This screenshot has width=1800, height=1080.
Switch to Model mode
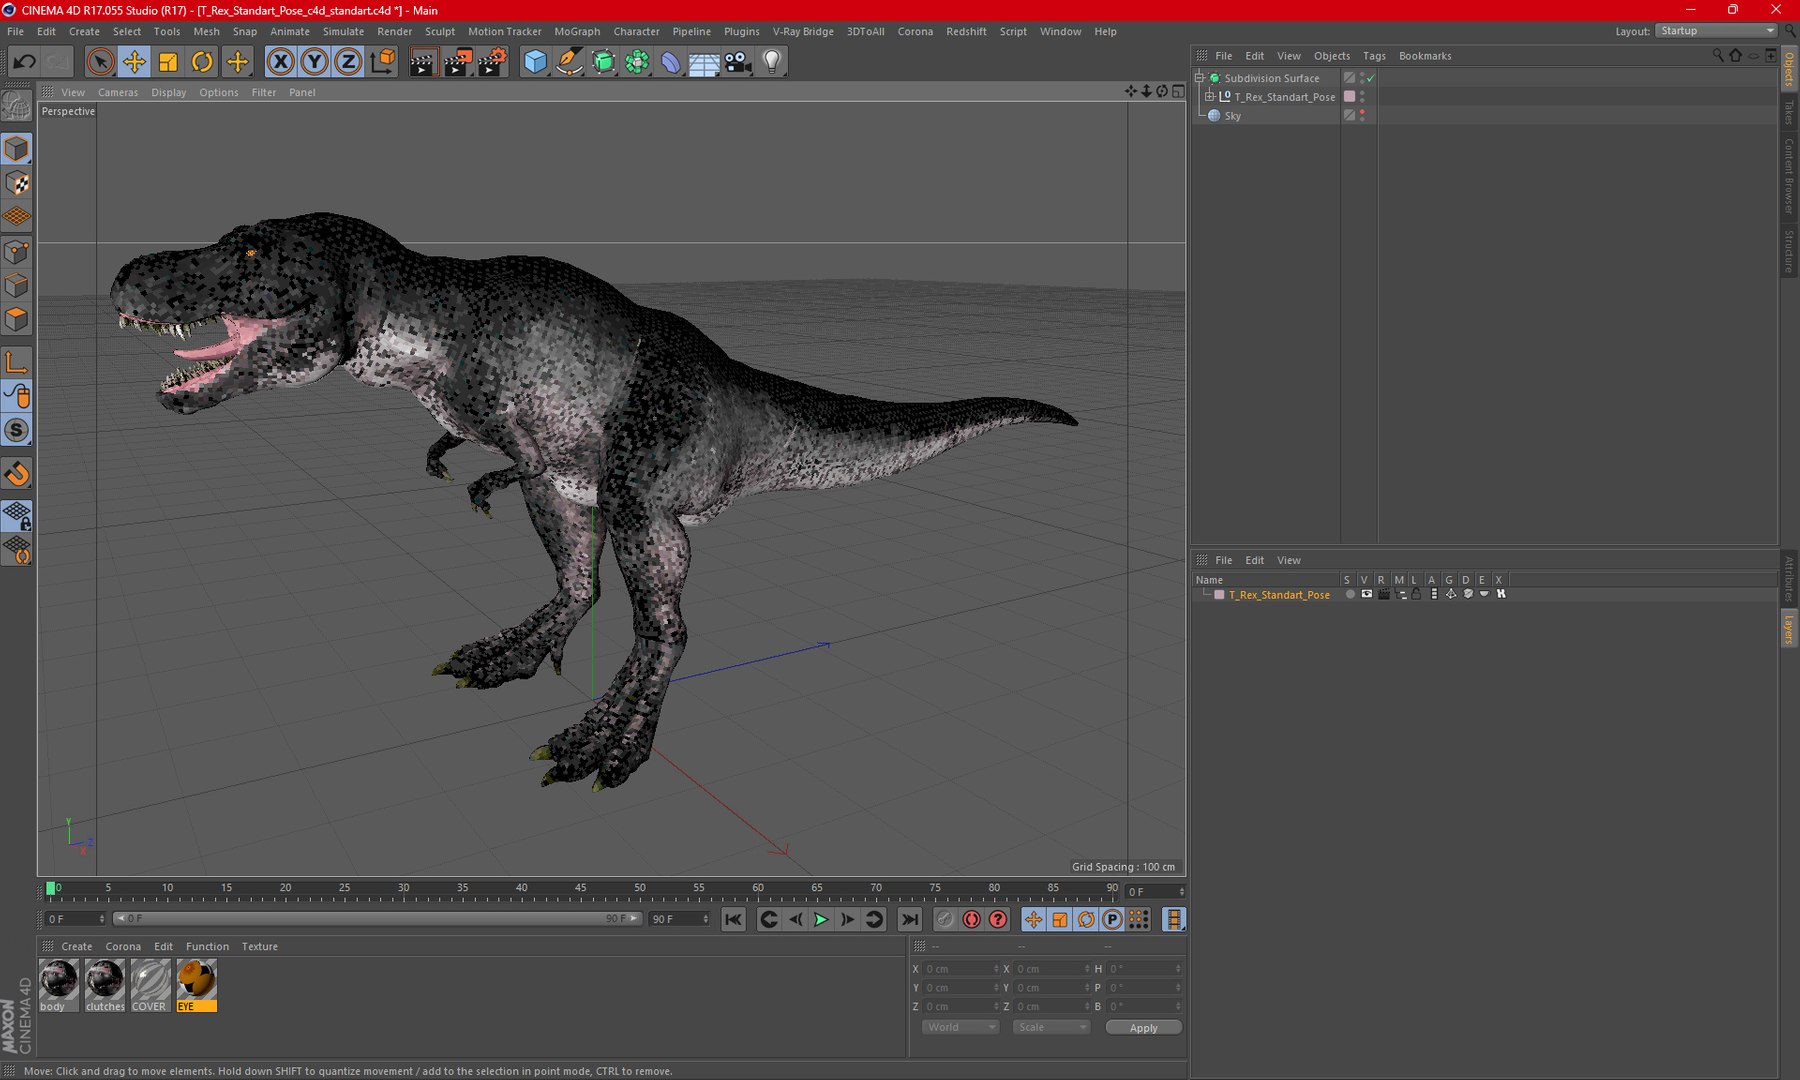(x=17, y=149)
